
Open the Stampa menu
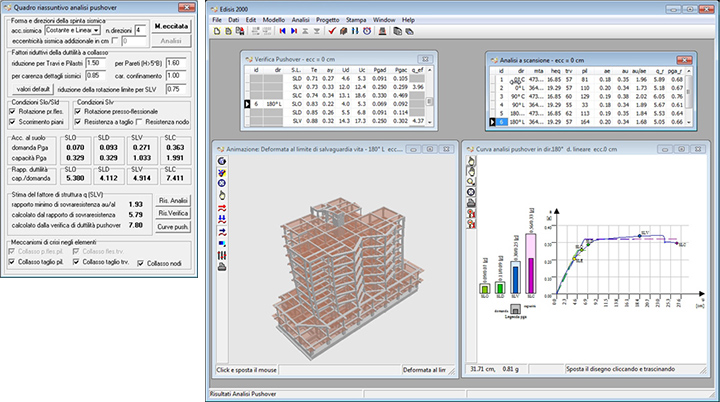coord(356,20)
